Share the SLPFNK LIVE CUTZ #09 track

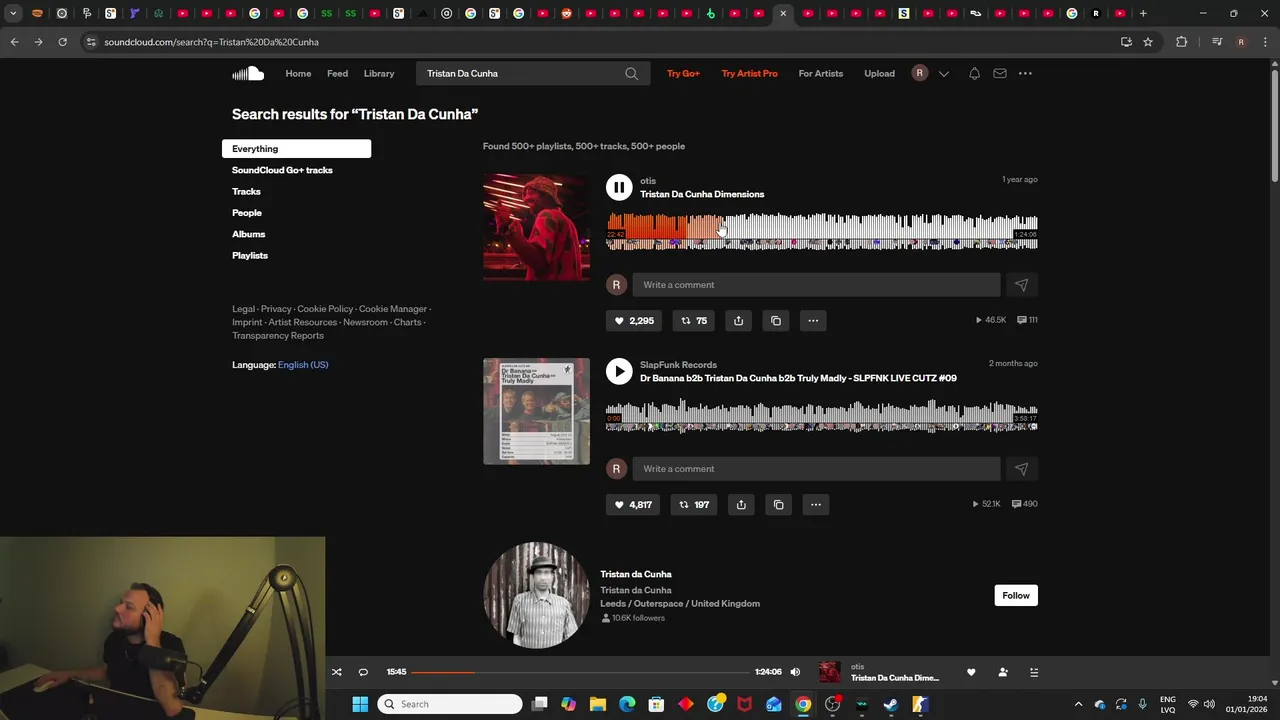point(741,504)
